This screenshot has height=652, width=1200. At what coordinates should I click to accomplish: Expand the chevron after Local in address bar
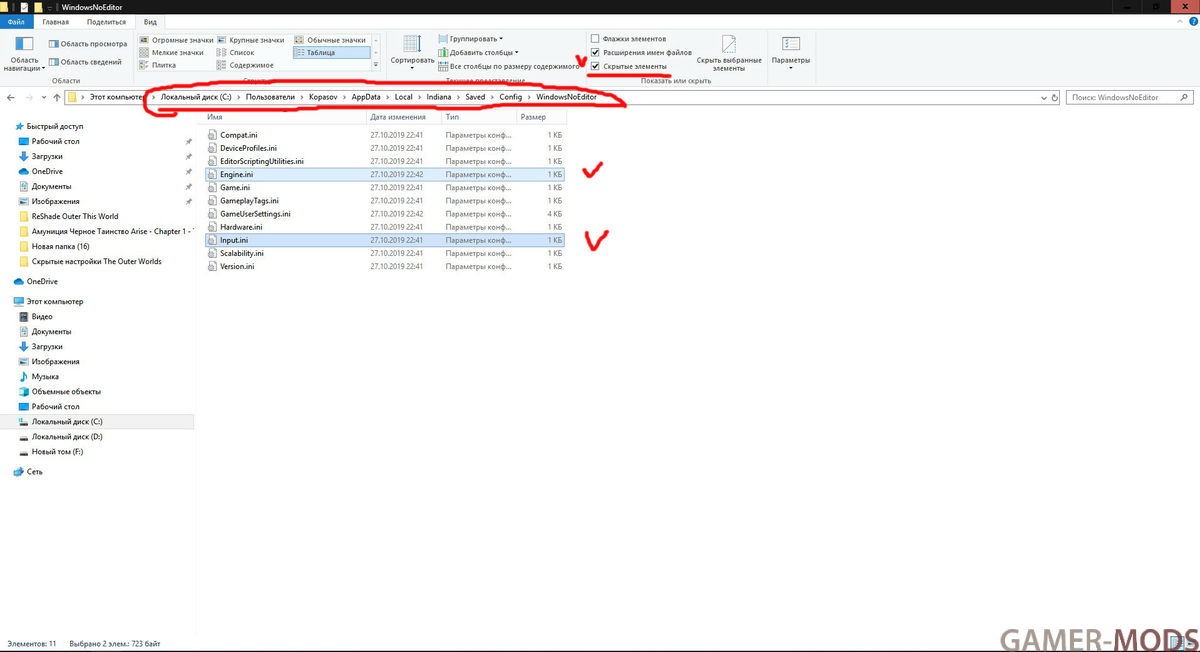(x=418, y=97)
